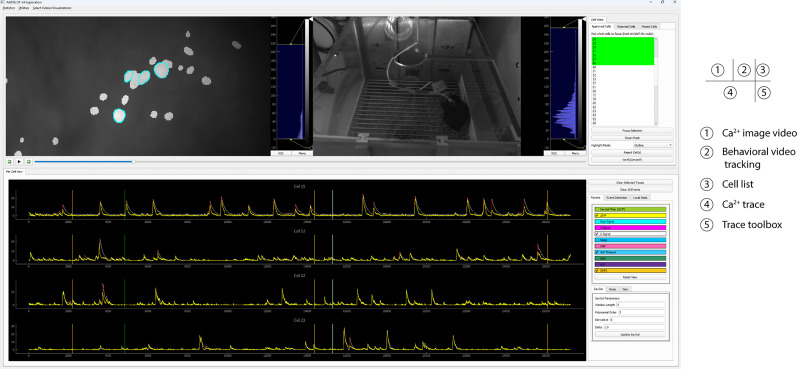This screenshot has width=797, height=369.
Task: Click the green step-back frame icon
Action: tap(10, 162)
